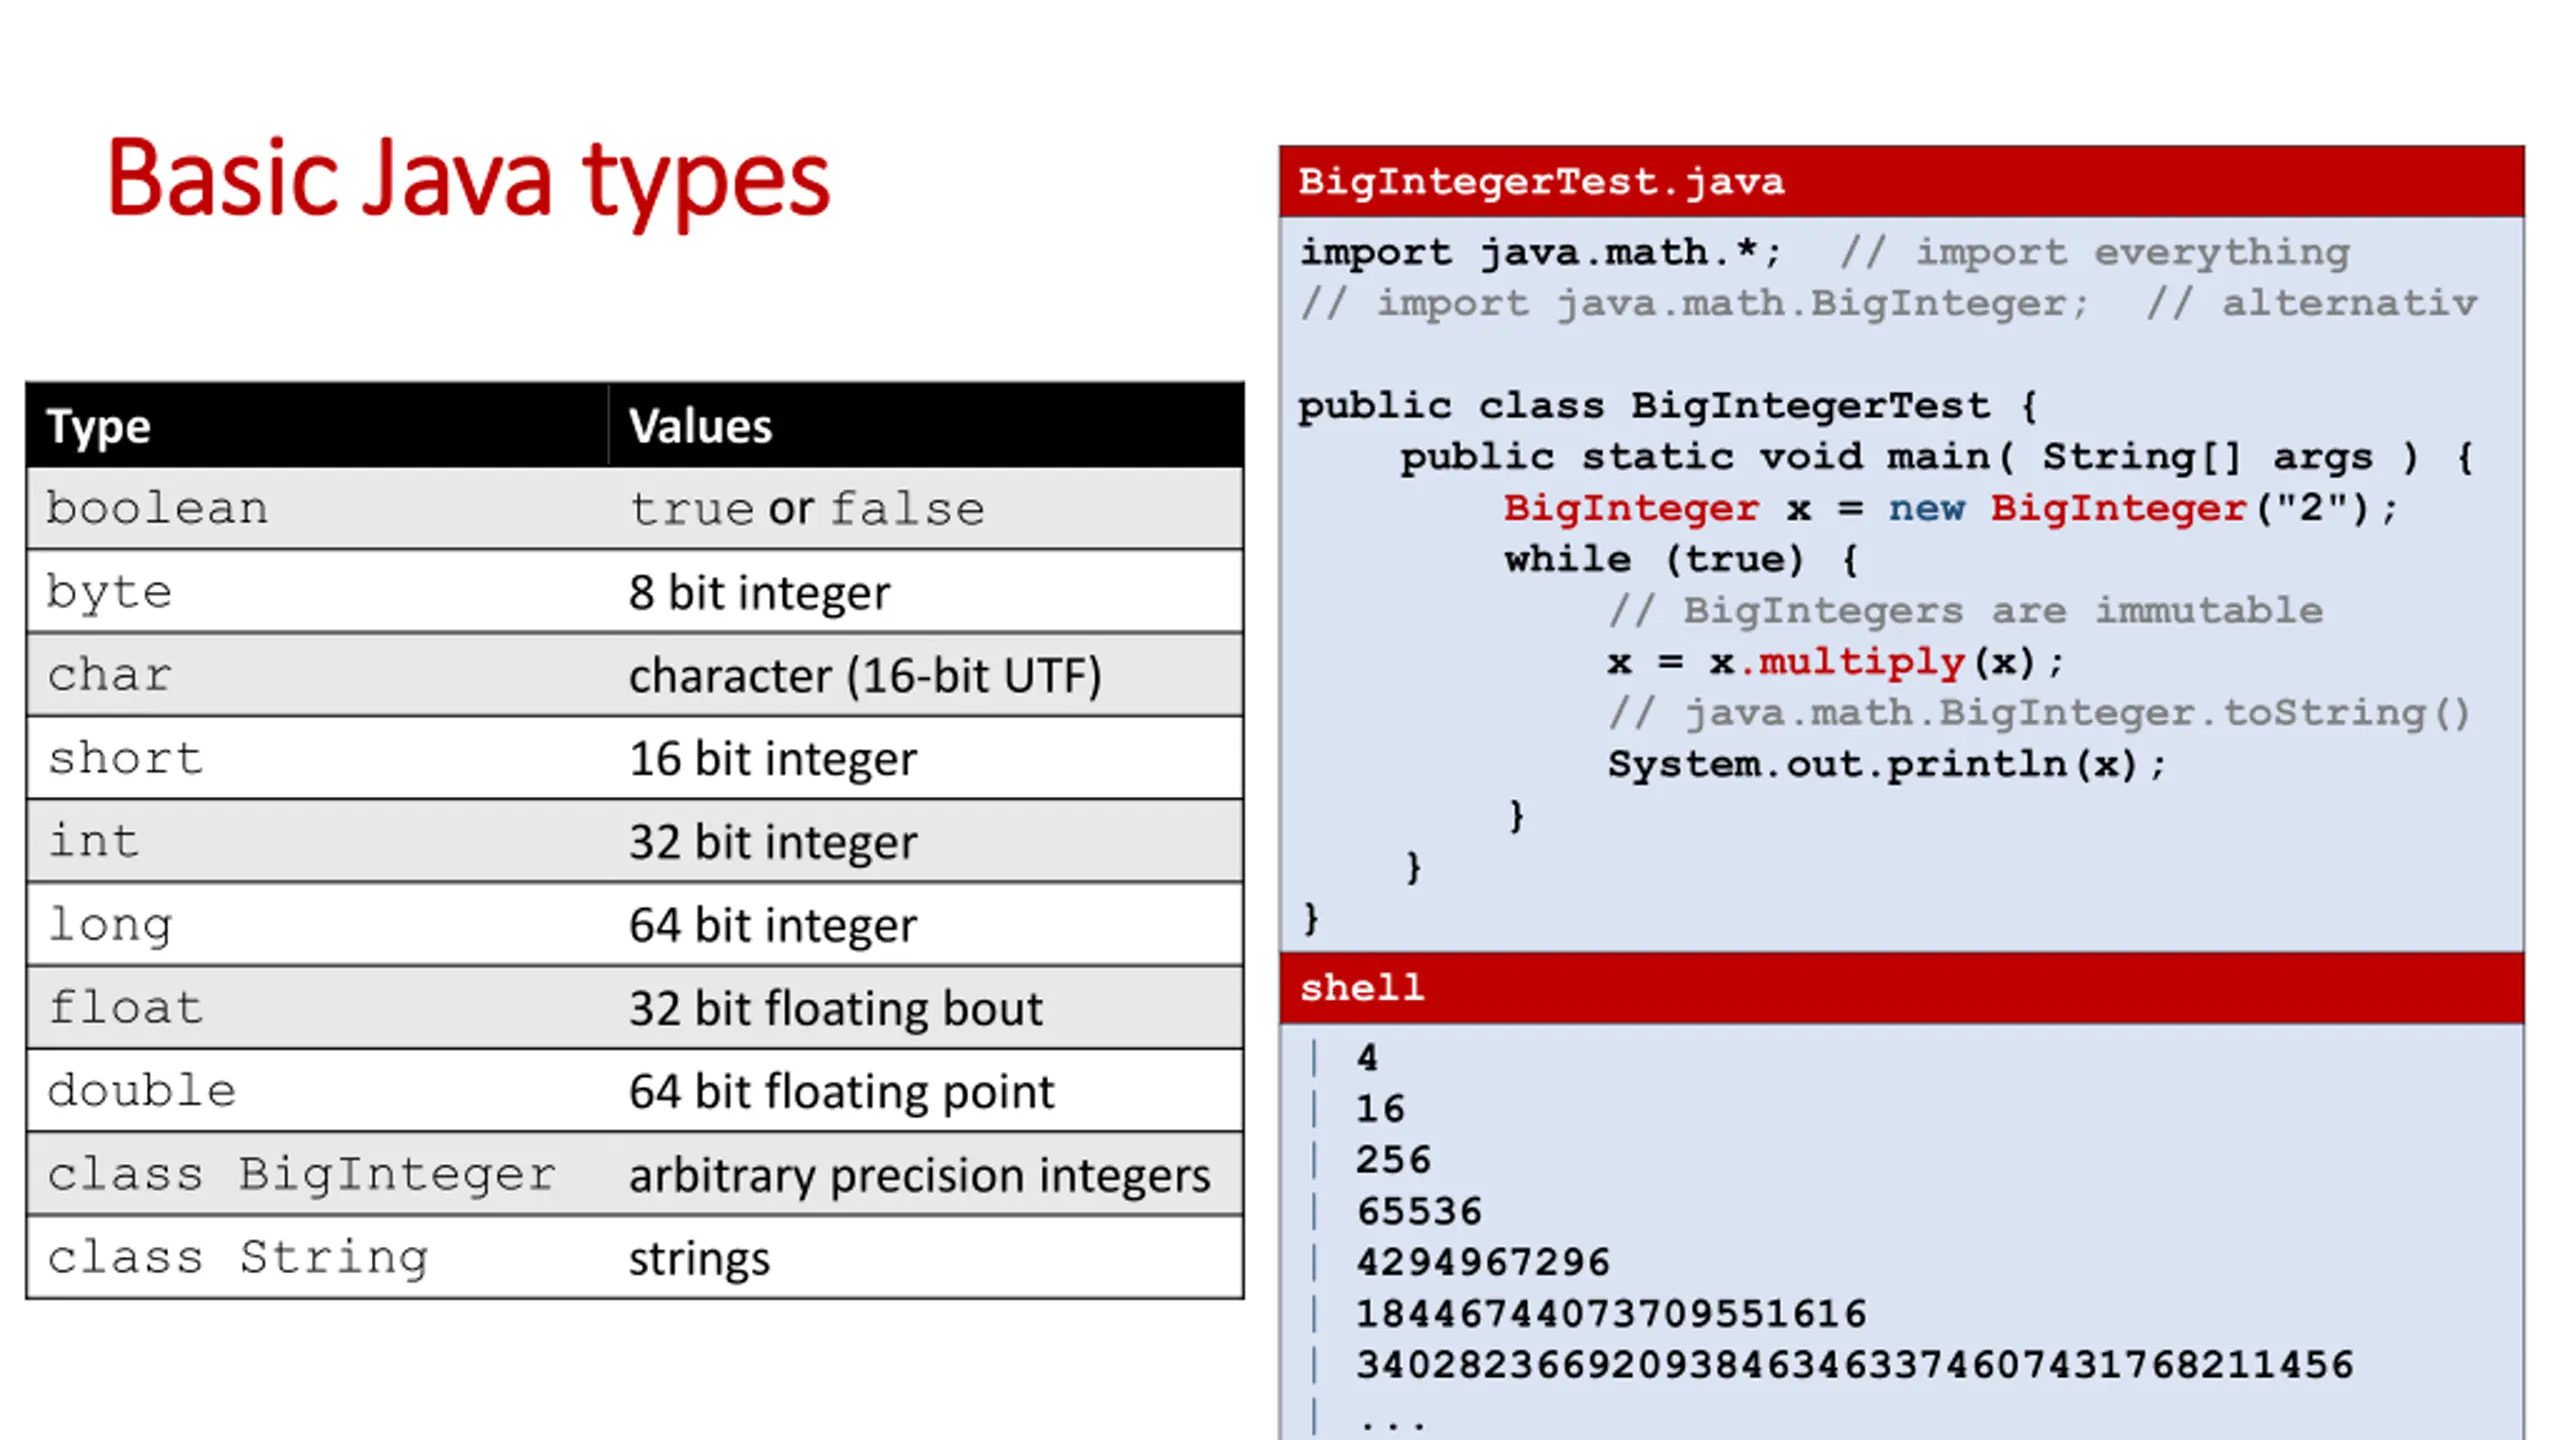Click the '64 bit integer' cell

pos(772,925)
